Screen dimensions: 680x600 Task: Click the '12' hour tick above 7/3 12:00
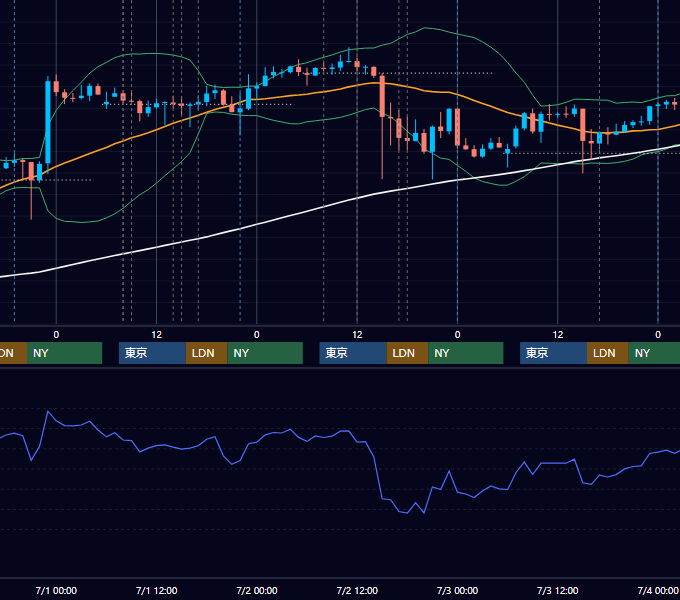click(x=558, y=335)
